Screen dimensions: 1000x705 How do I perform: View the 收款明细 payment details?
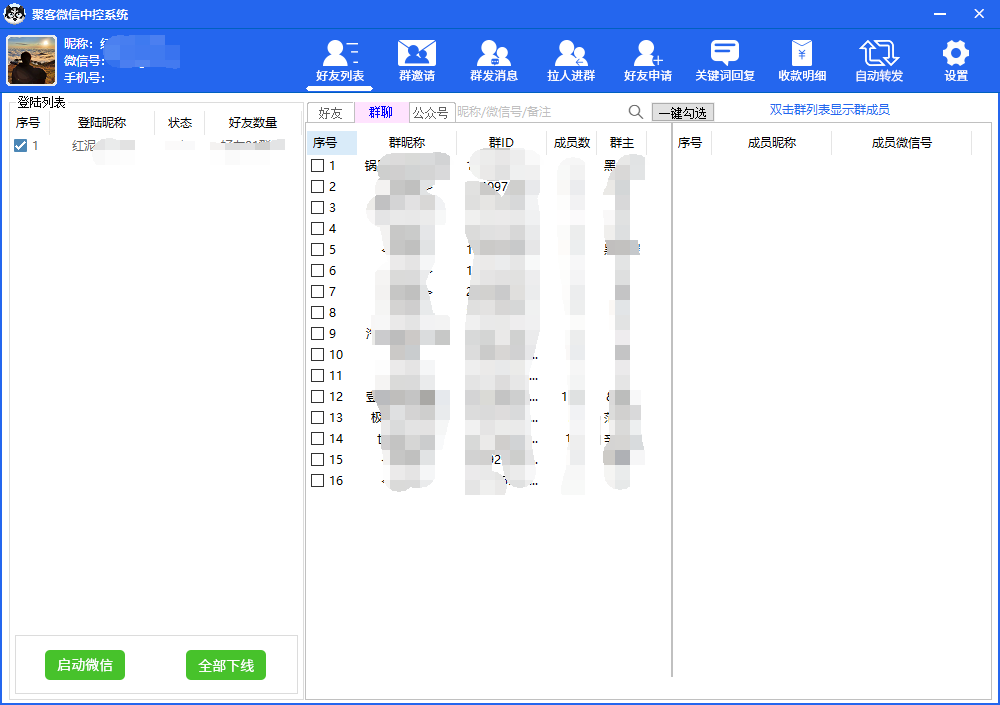(801, 60)
